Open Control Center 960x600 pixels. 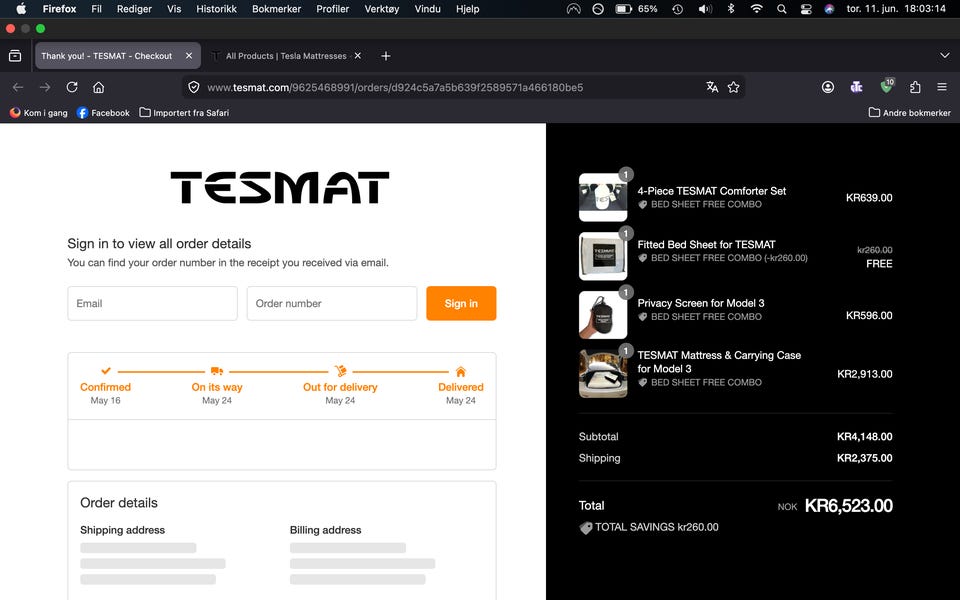pos(806,9)
